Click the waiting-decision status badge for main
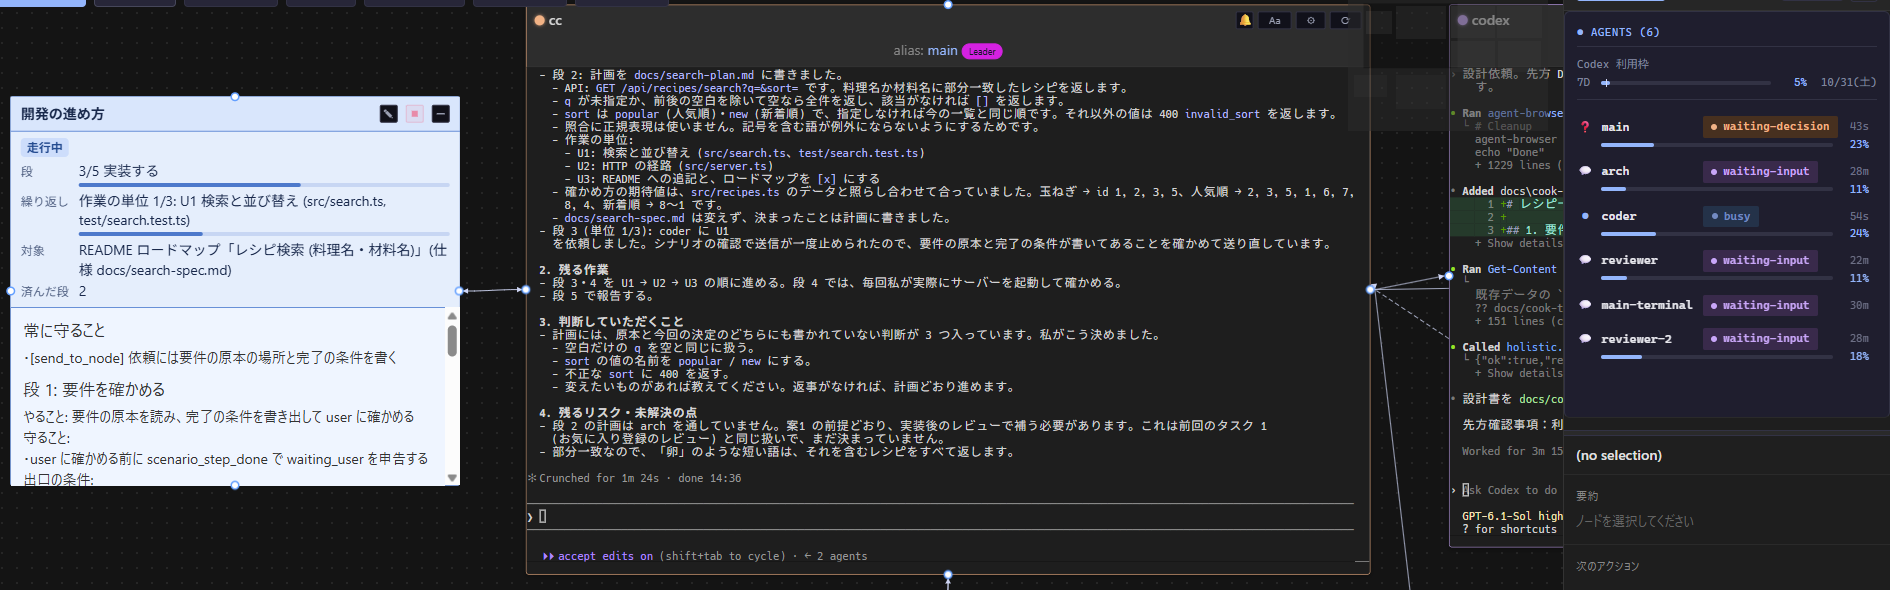Viewport: 1890px width, 590px height. (x=1770, y=127)
